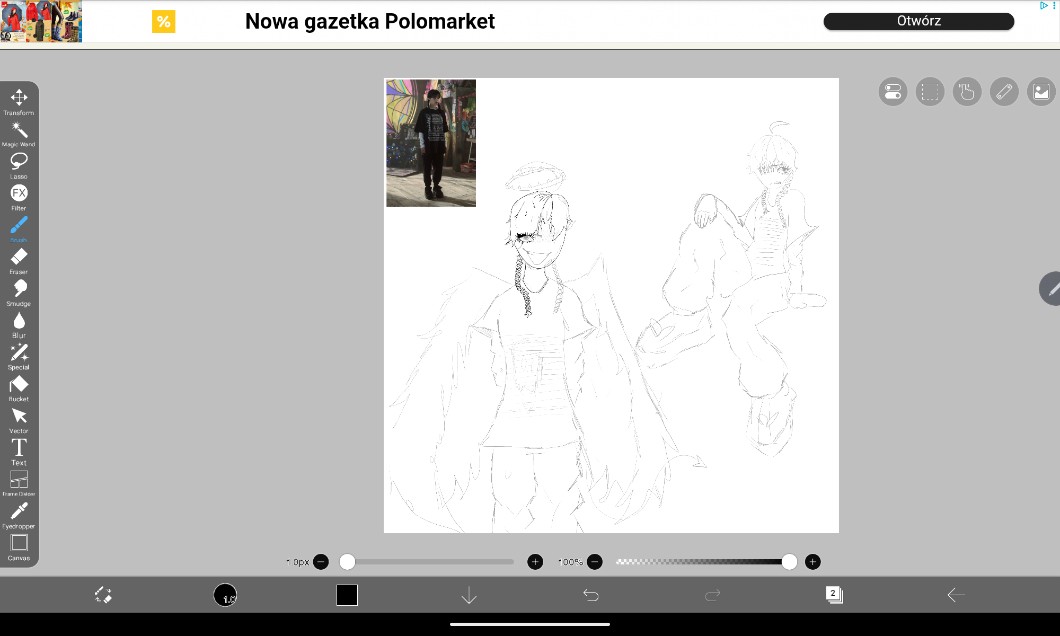The height and width of the screenshot is (636, 1060).
Task: Open the FX Filter tool
Action: click(19, 194)
